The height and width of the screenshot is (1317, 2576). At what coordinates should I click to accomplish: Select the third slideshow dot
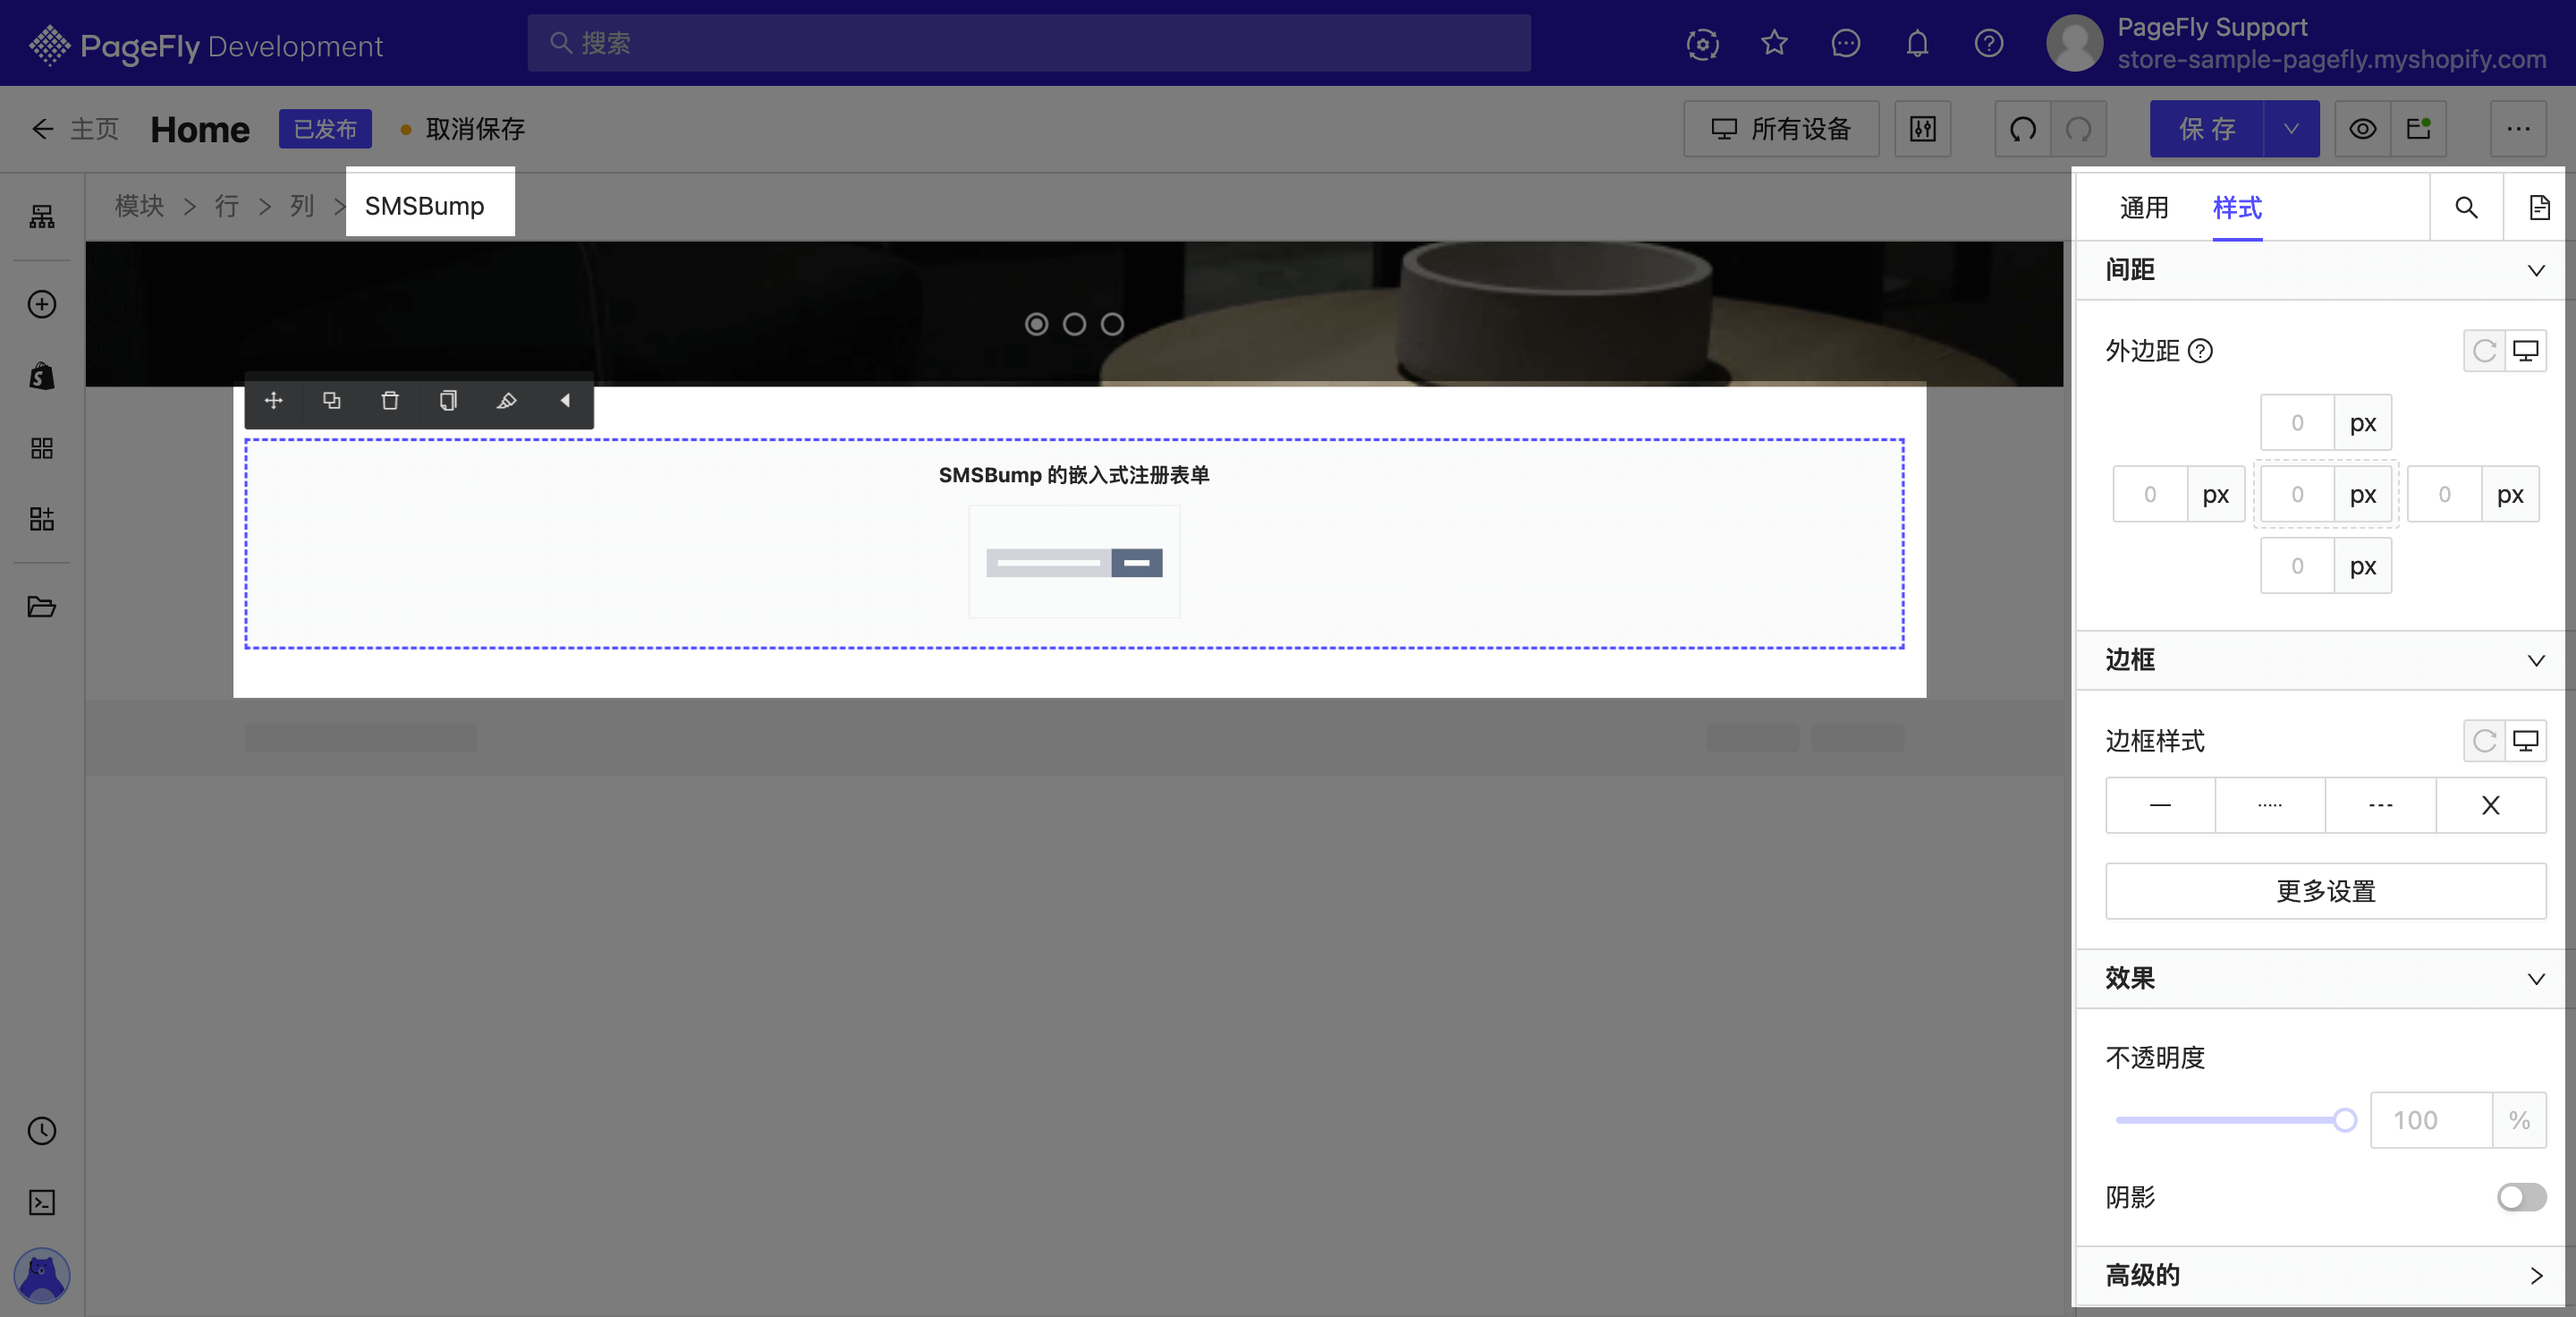tap(1112, 324)
